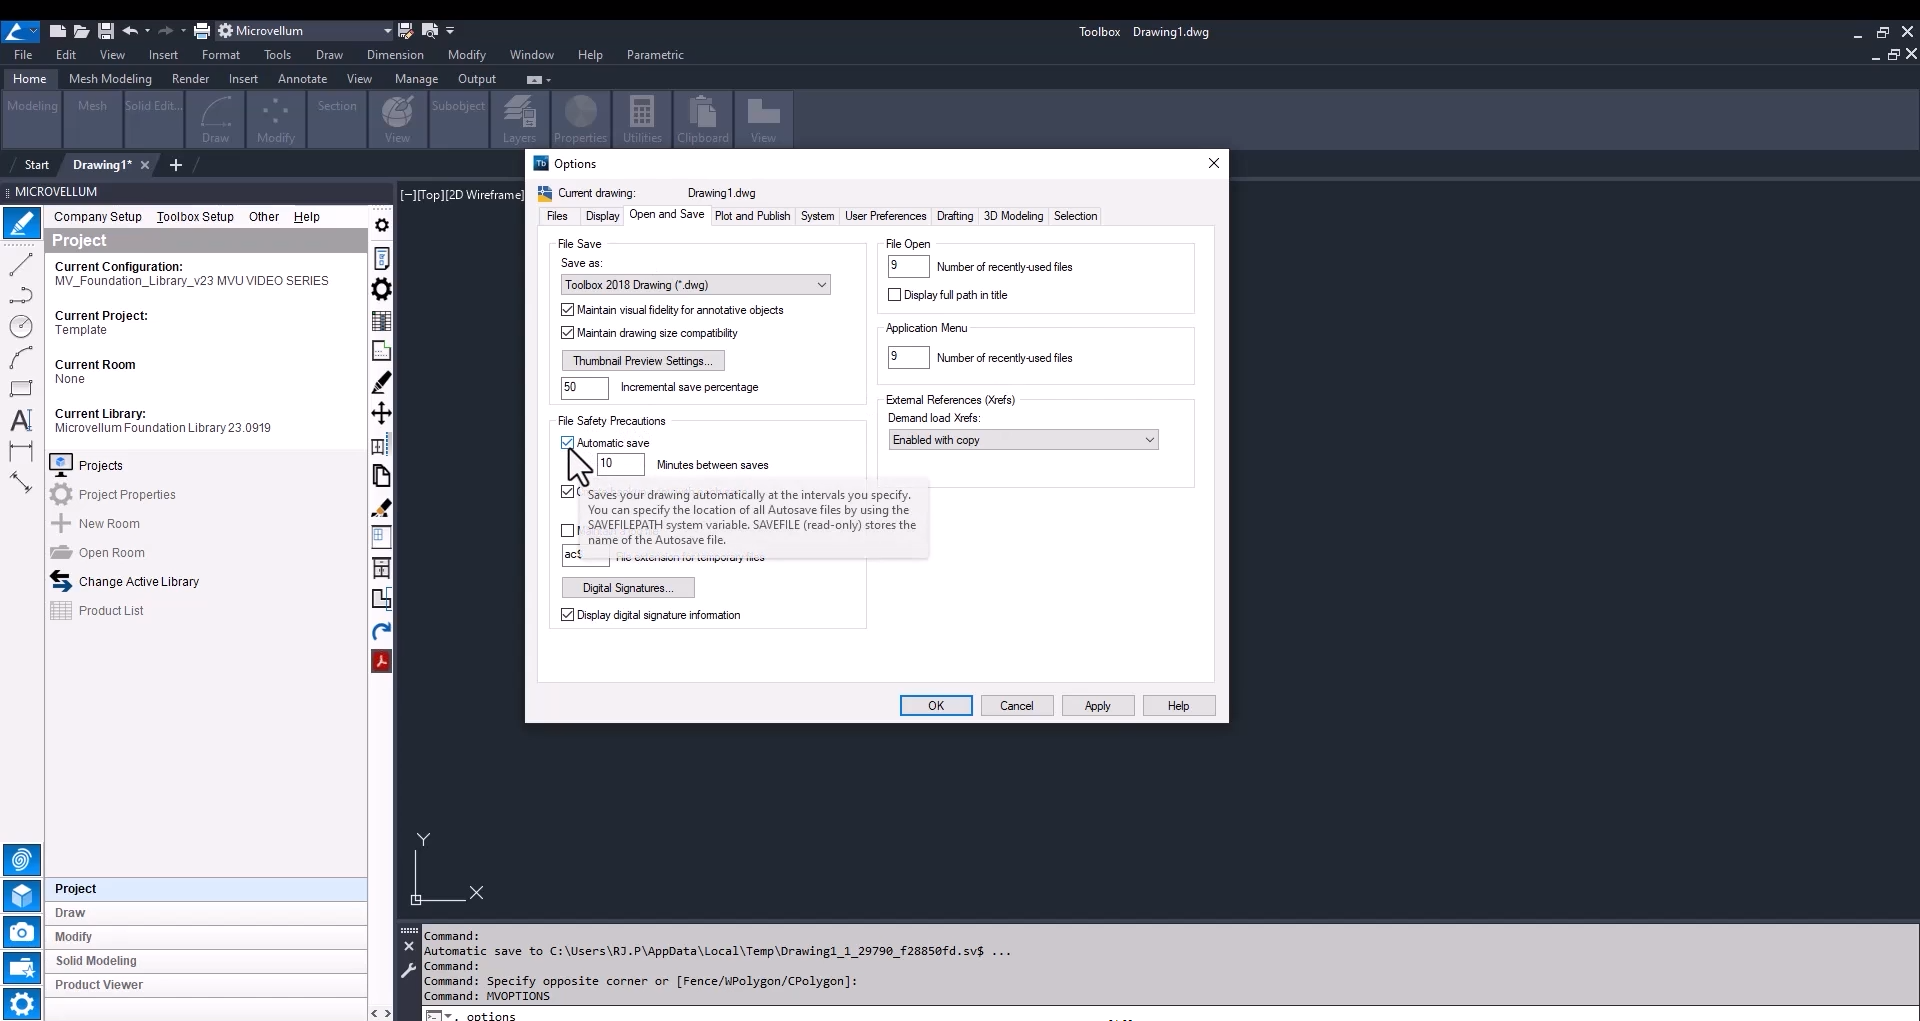Click the copy pages icon in side strip

tap(381, 476)
